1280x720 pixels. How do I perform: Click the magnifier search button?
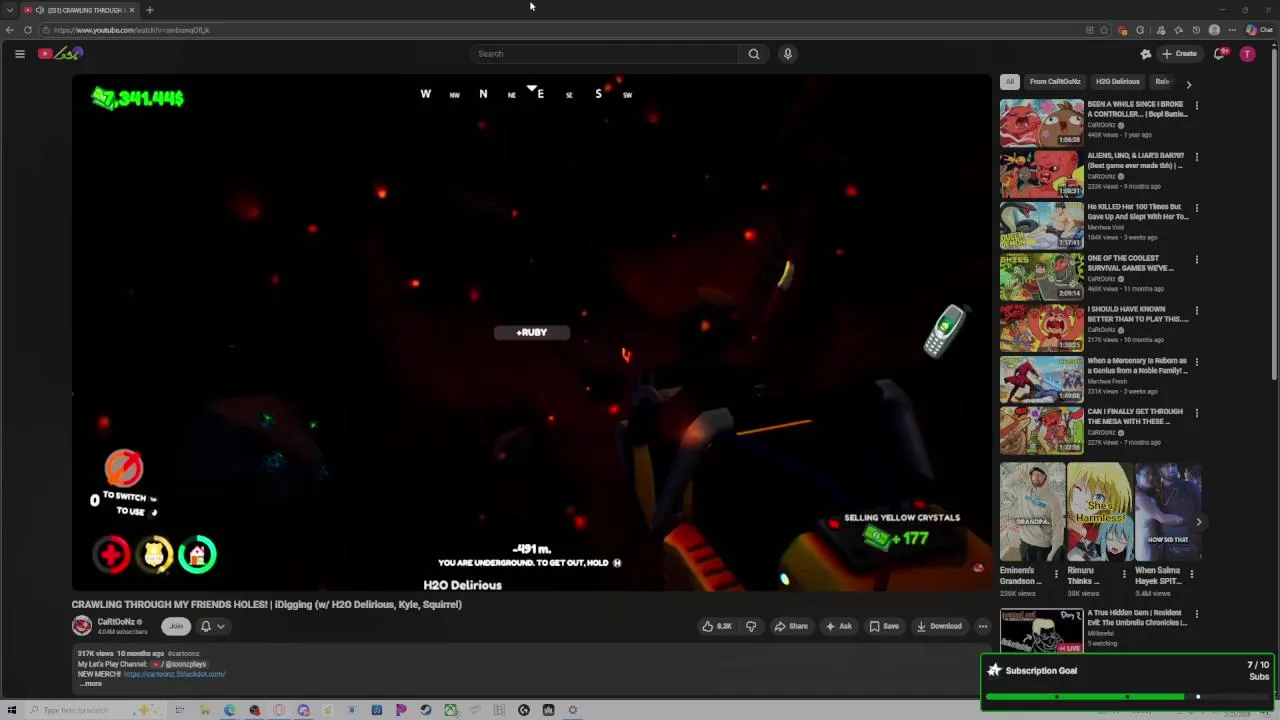(754, 54)
